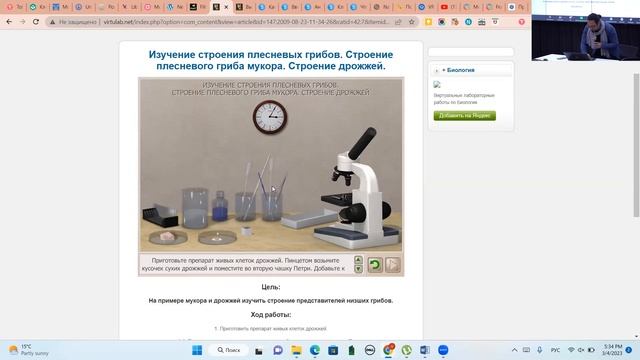
Task: Open the weather widget showing 15°C
Action: tap(29, 350)
